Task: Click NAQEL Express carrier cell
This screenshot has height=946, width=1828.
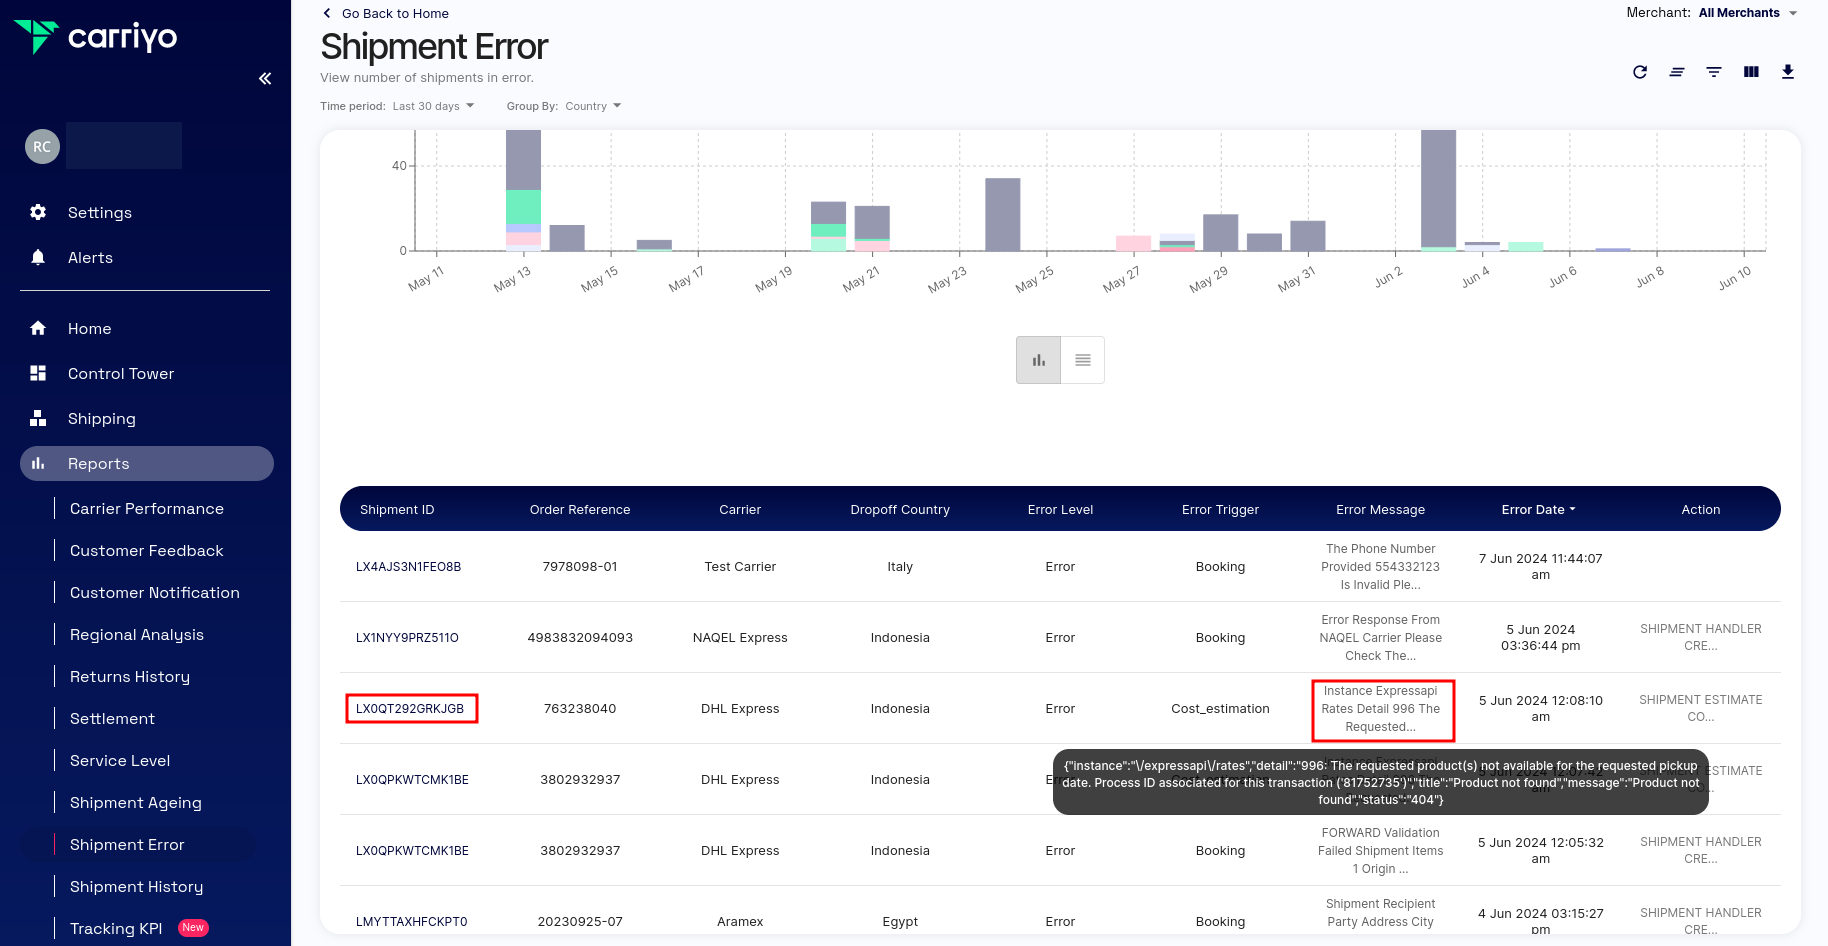Action: 740,637
